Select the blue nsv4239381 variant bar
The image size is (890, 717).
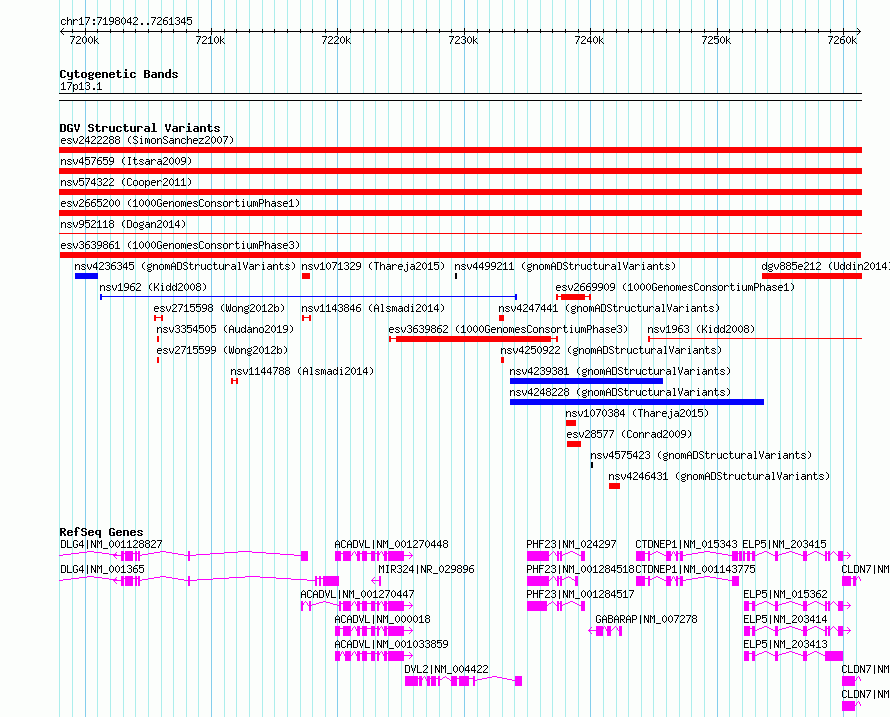pos(586,381)
